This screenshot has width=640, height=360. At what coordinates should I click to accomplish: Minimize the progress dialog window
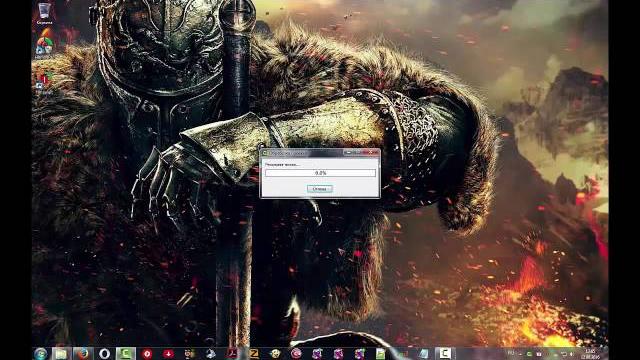348,153
